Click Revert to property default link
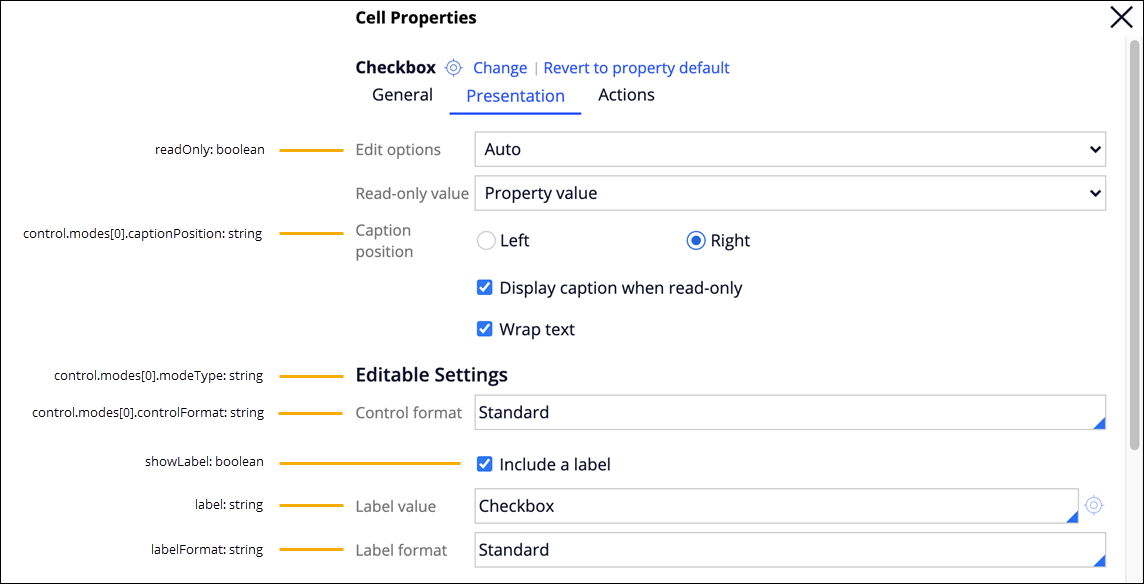The width and height of the screenshot is (1144, 584). pyautogui.click(x=636, y=68)
